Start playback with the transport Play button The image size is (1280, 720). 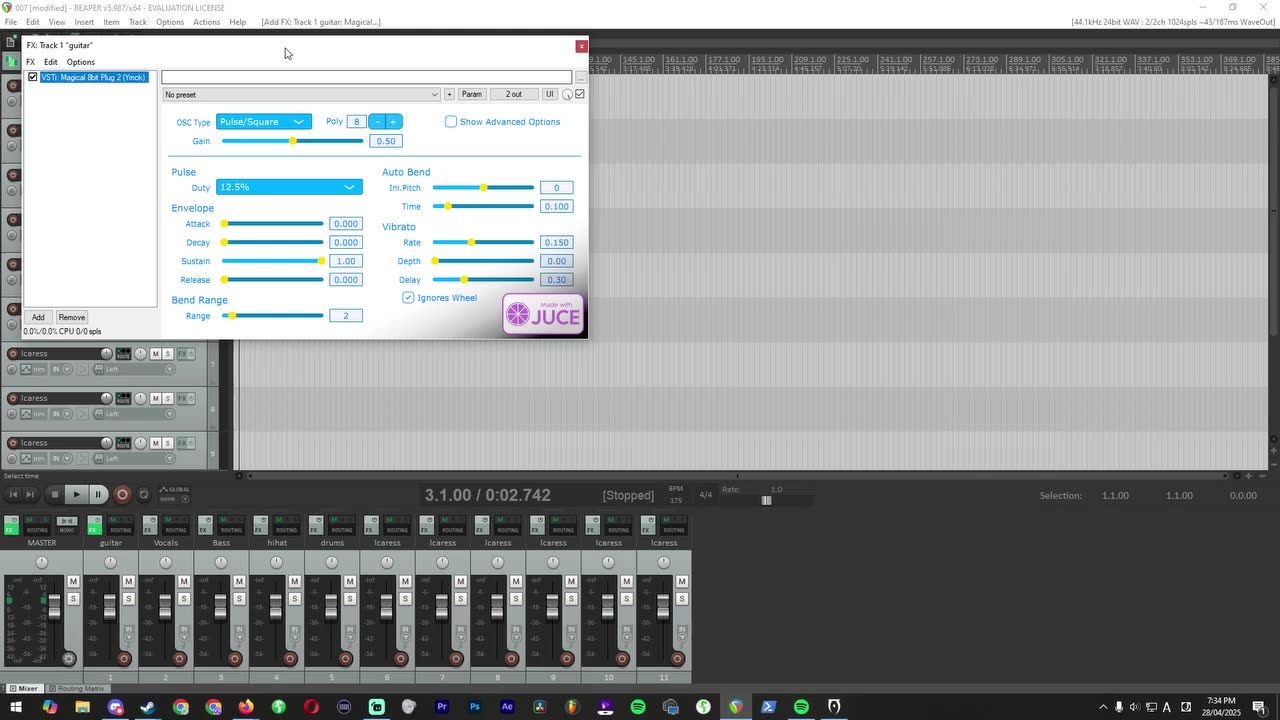tap(76, 494)
